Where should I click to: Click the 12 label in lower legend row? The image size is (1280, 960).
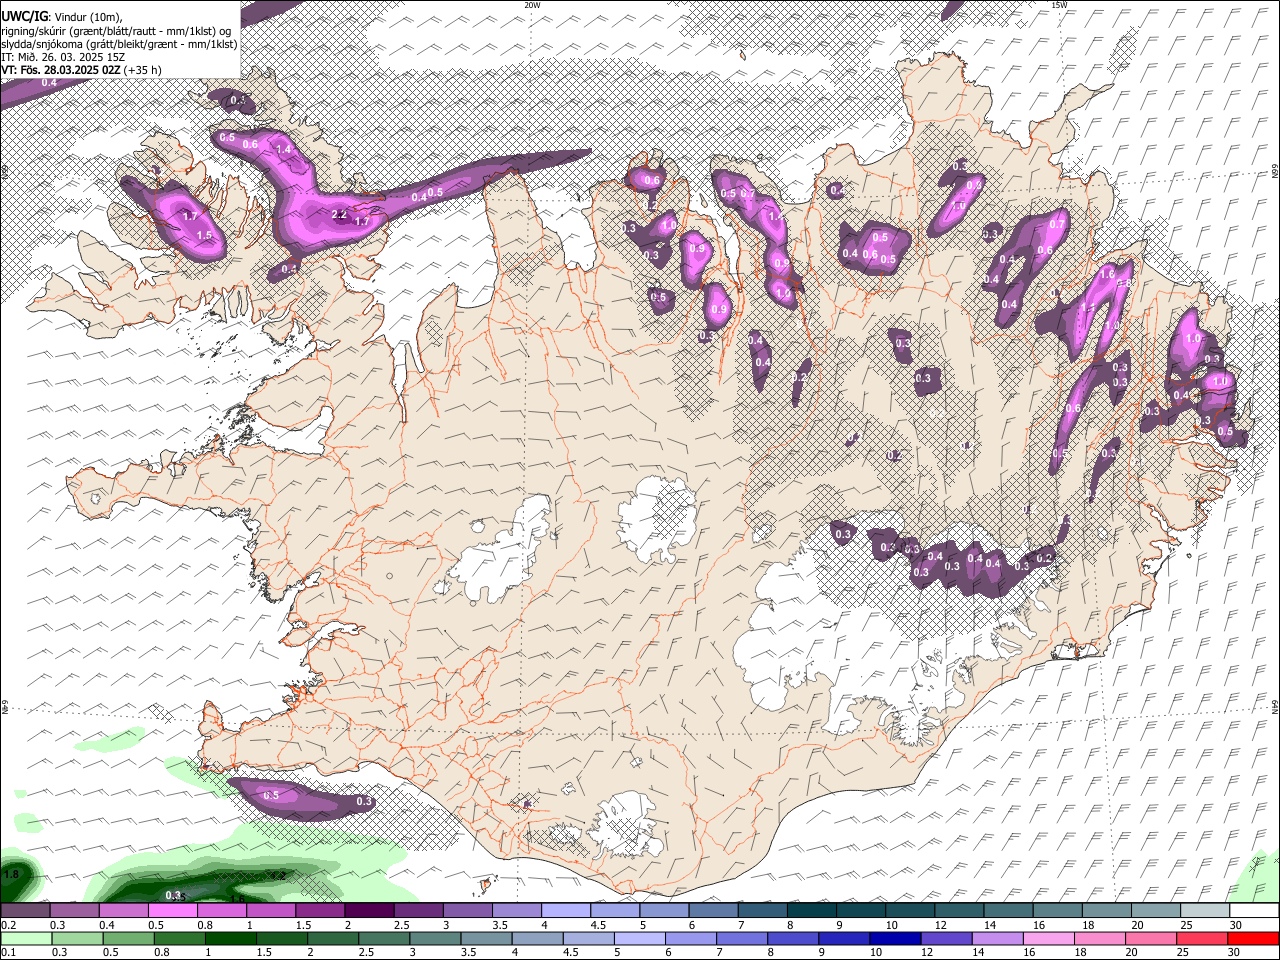(926, 953)
